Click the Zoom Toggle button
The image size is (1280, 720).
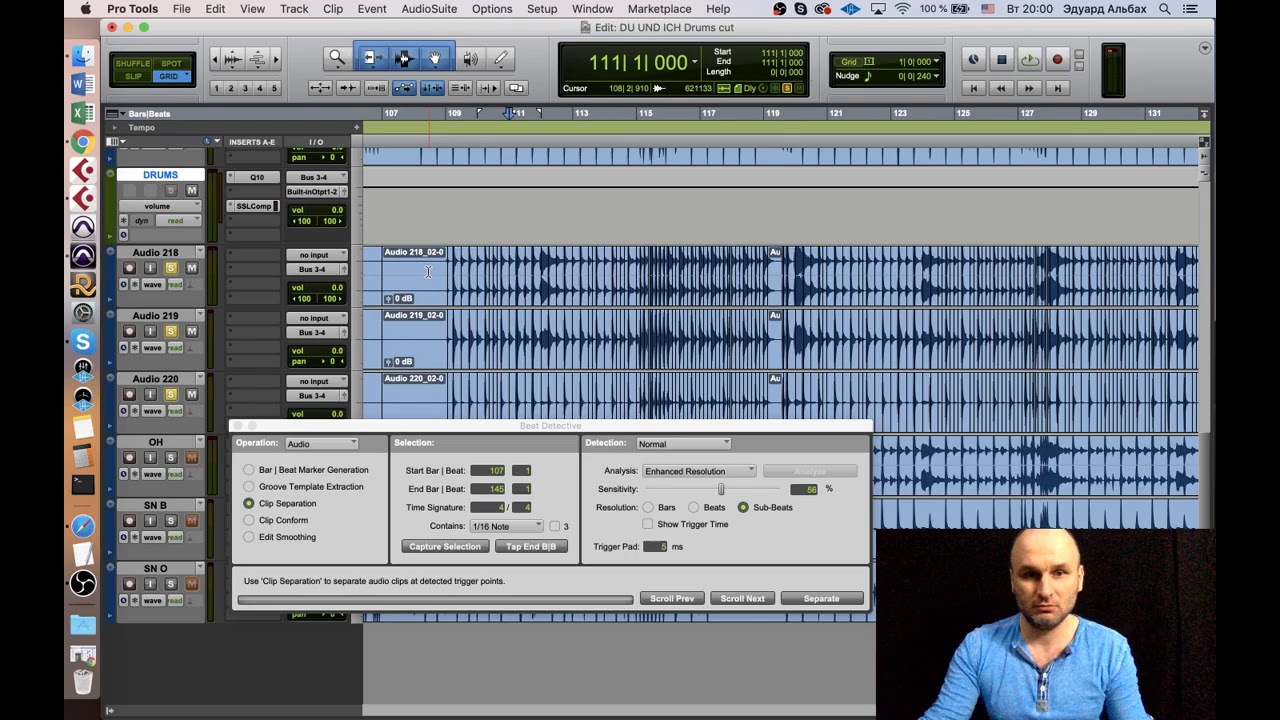pos(320,88)
